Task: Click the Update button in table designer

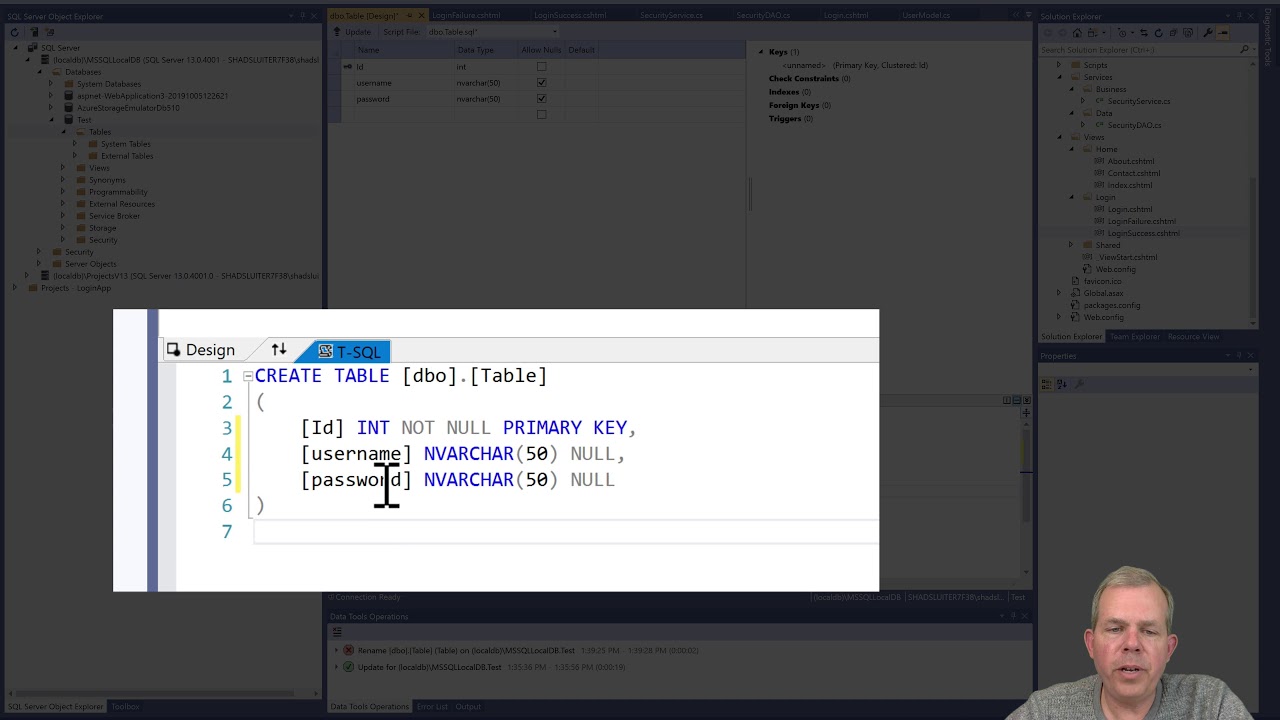Action: coord(352,32)
